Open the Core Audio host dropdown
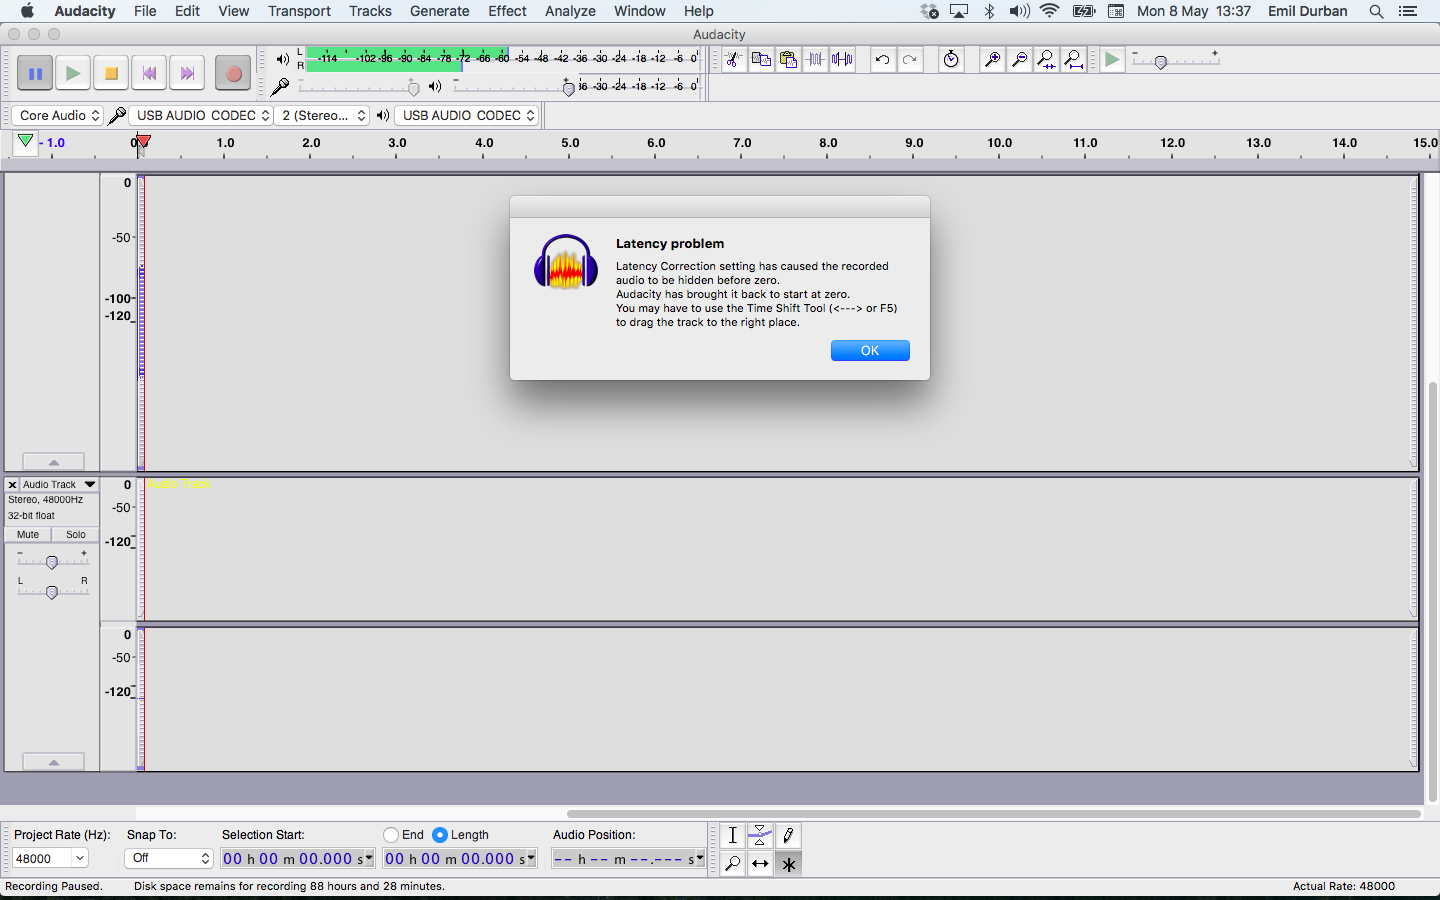Screen dimensions: 1440x900 tap(58, 116)
